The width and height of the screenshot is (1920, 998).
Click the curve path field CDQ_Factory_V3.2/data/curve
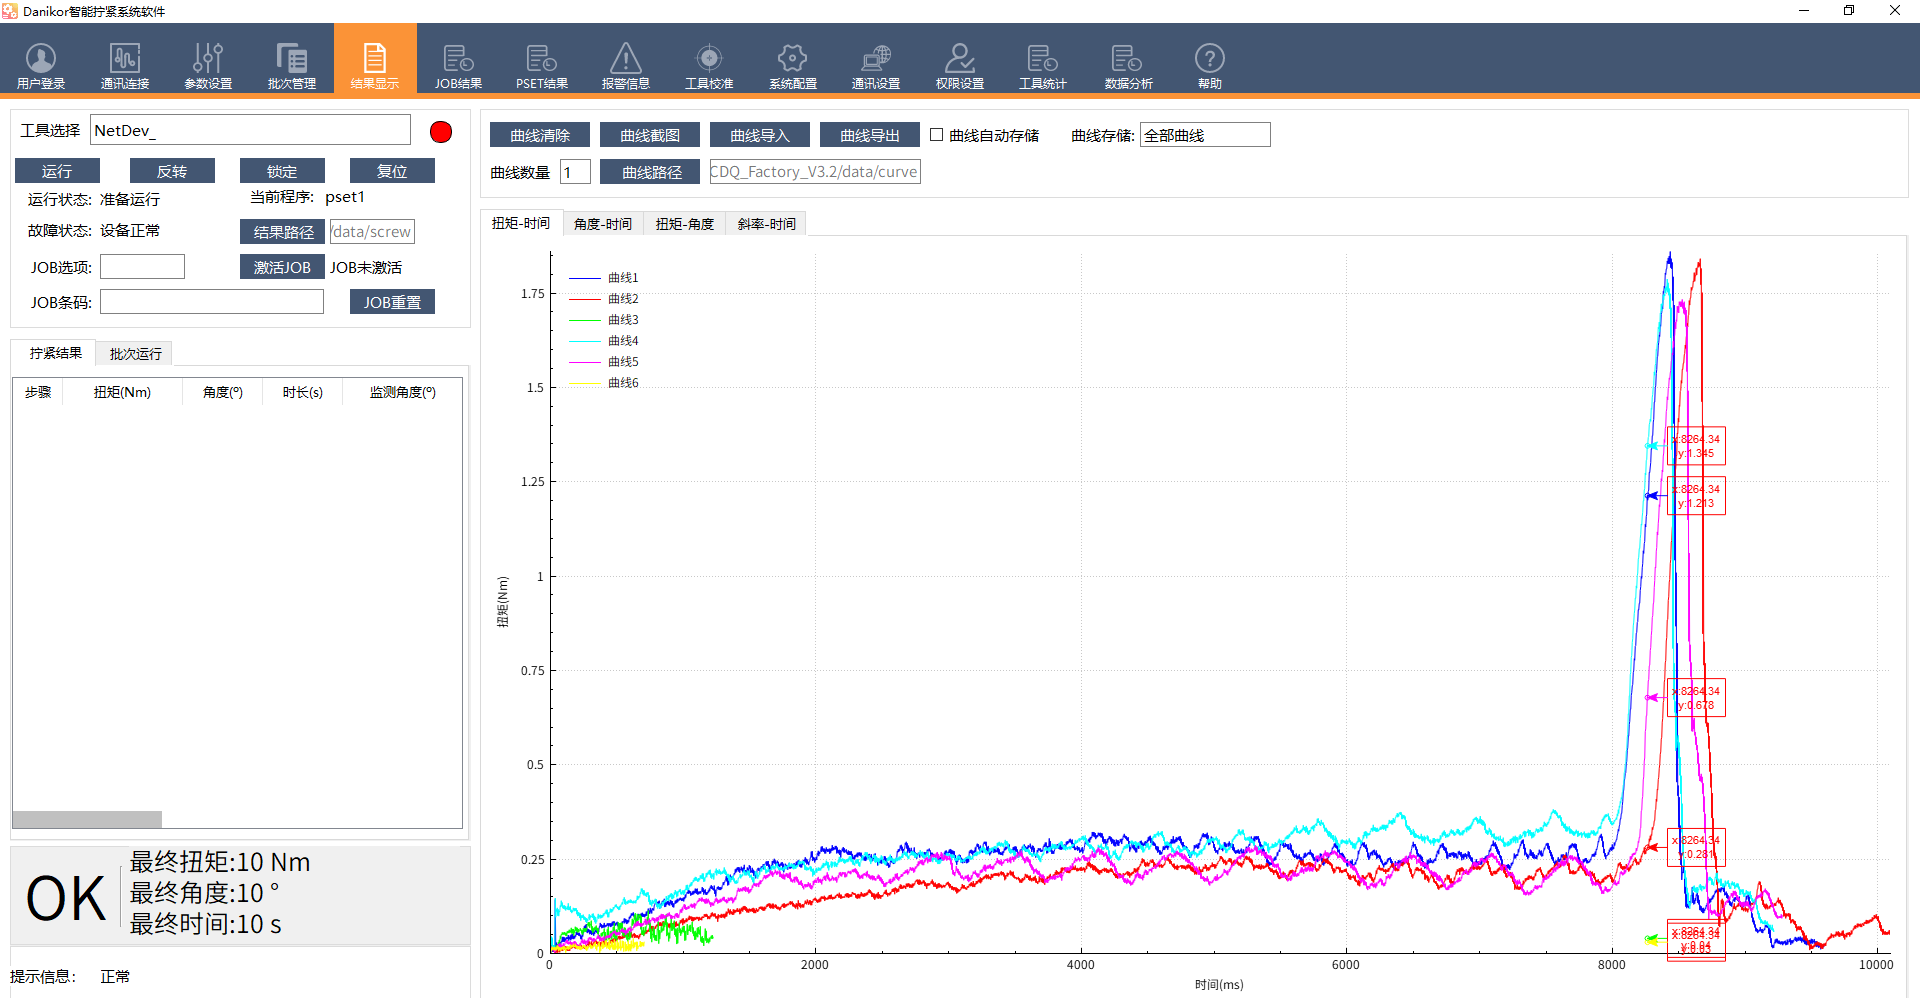click(x=815, y=172)
